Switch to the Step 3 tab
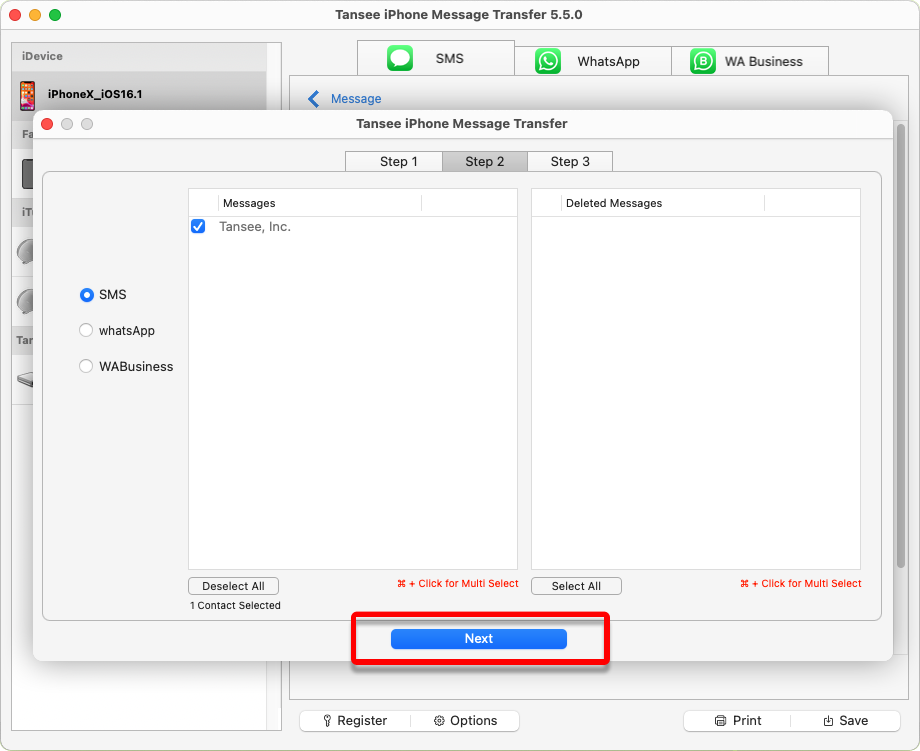 (x=570, y=161)
